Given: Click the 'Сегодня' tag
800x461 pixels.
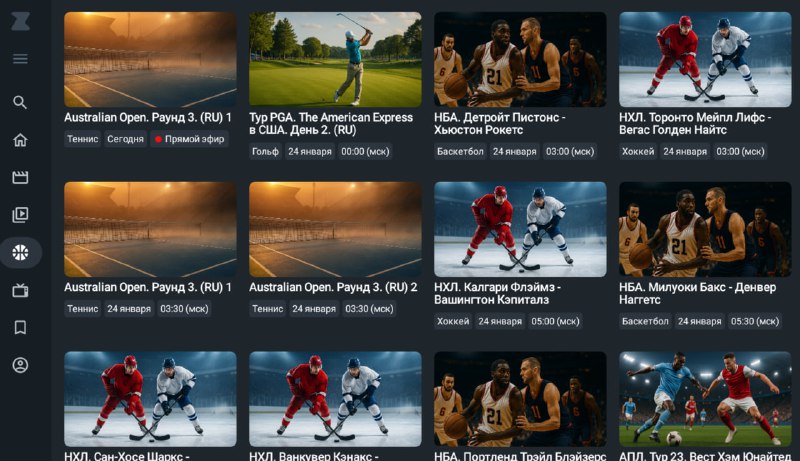Looking at the screenshot, I should pyautogui.click(x=126, y=139).
